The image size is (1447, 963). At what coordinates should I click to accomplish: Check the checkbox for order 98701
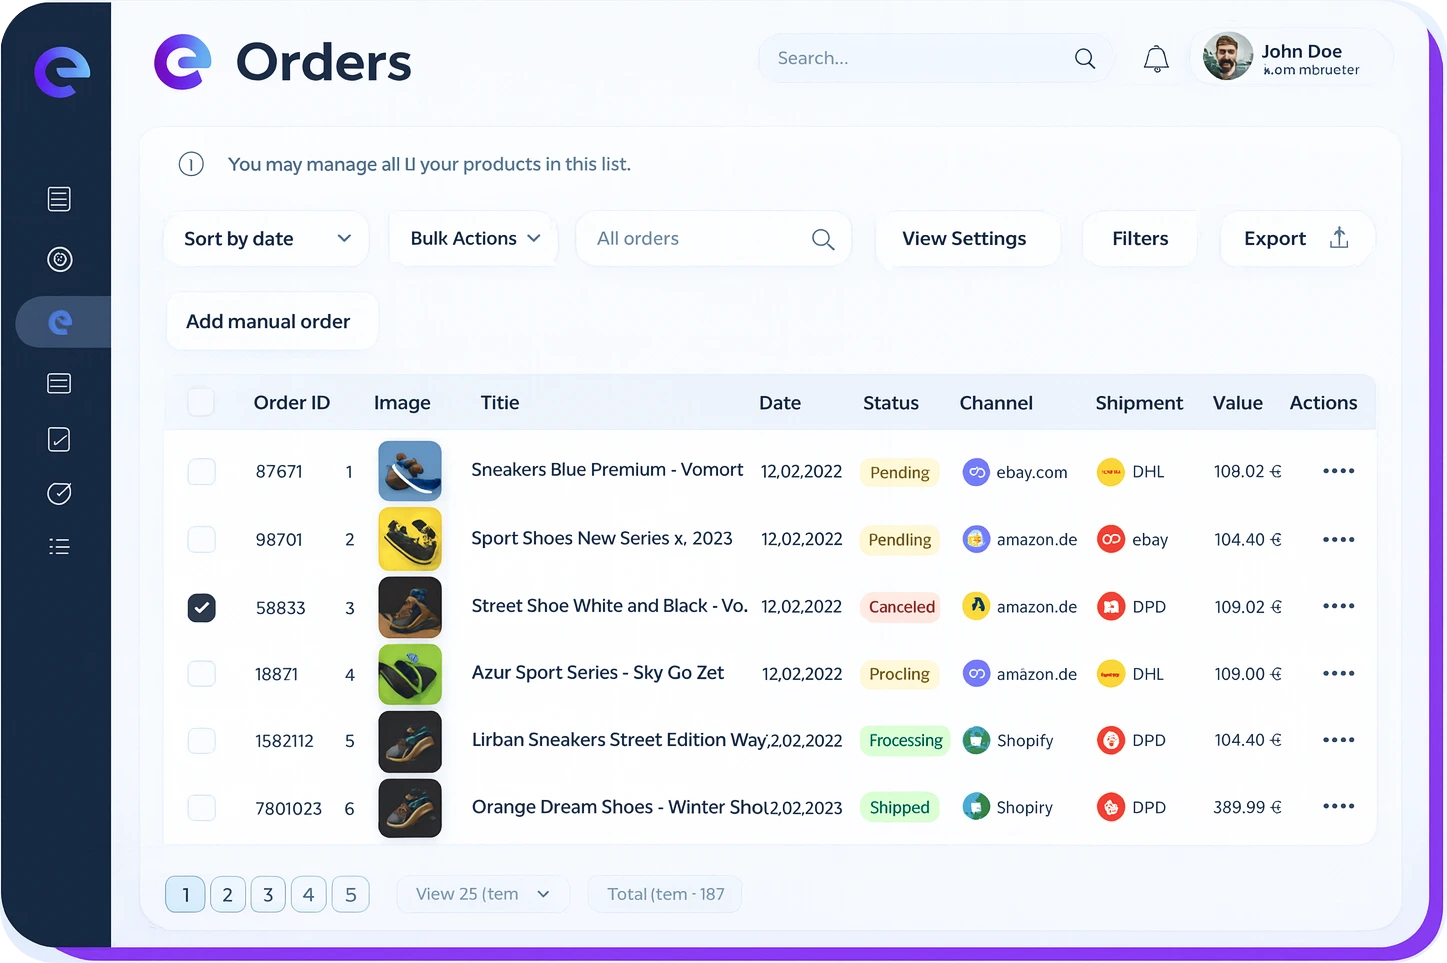pos(202,540)
